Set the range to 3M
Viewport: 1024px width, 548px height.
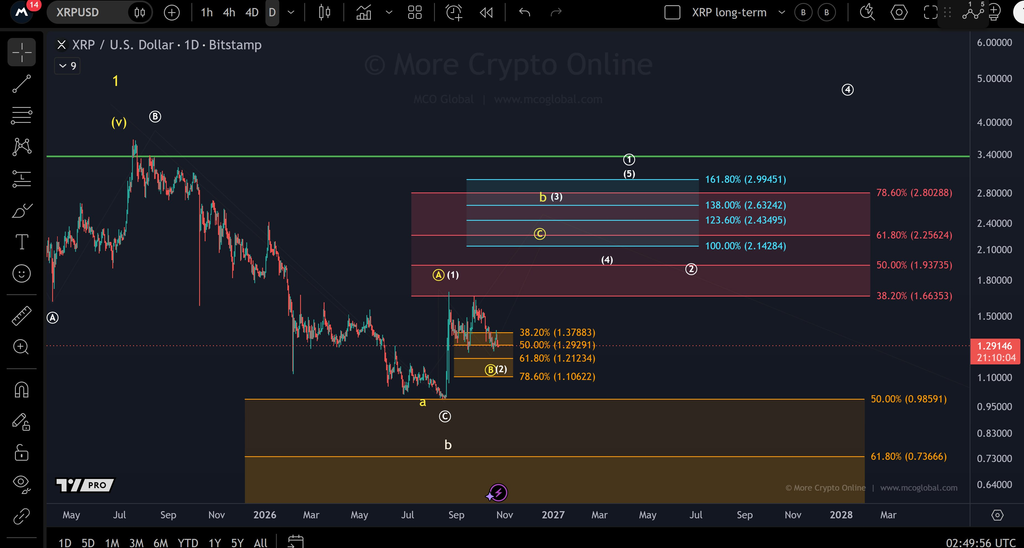click(136, 542)
